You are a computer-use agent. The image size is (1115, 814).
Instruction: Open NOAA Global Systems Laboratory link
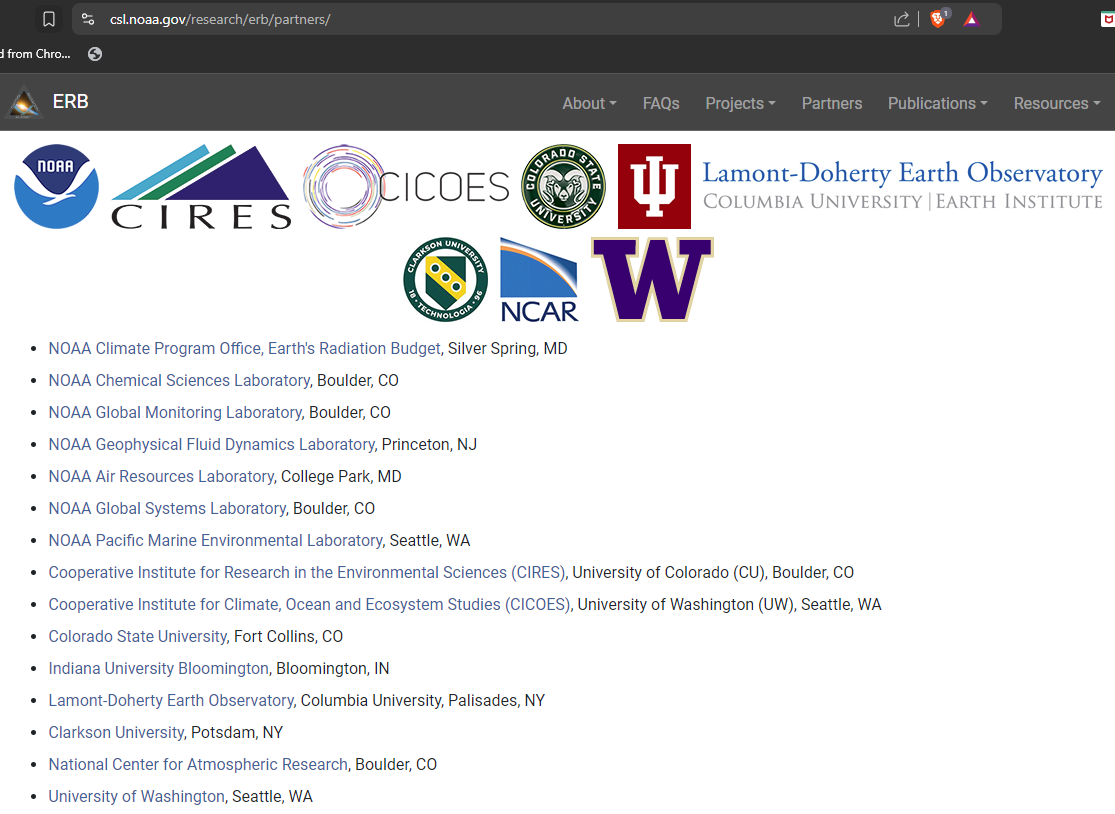coord(167,508)
